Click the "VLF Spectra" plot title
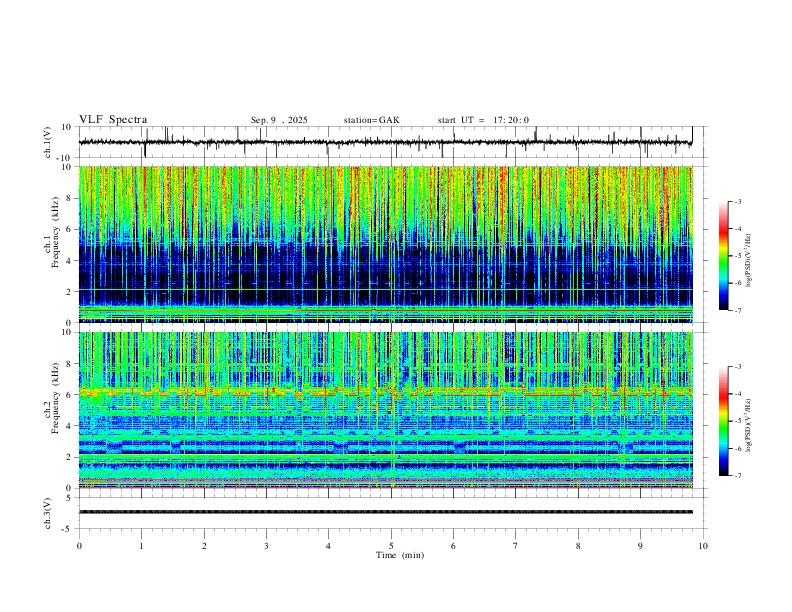Image resolution: width=792 pixels, height=612 pixels. point(113,120)
